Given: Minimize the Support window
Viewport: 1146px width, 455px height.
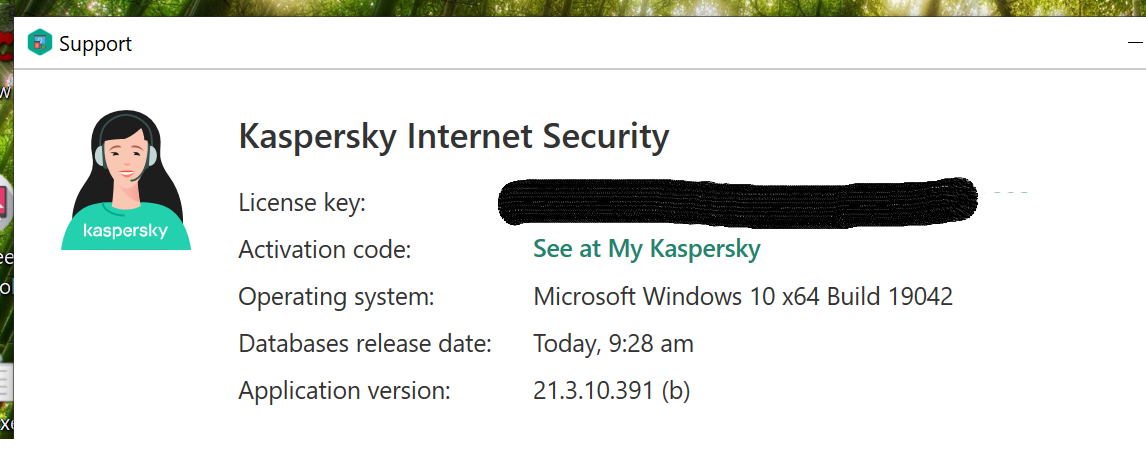Looking at the screenshot, I should 1134,44.
